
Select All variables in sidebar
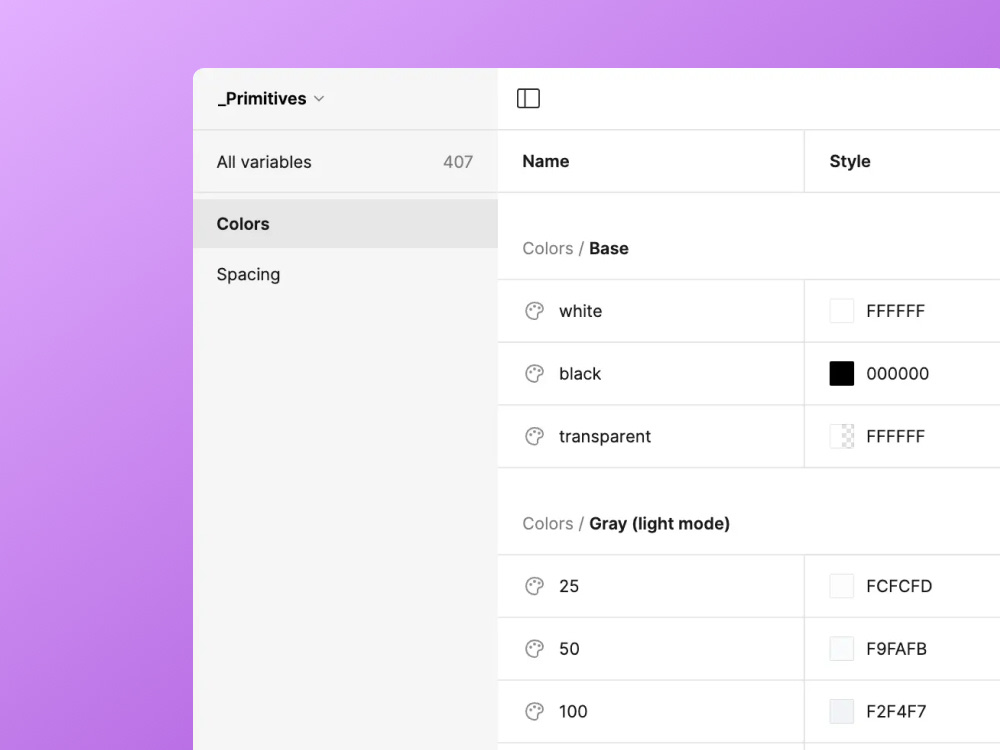coord(345,162)
